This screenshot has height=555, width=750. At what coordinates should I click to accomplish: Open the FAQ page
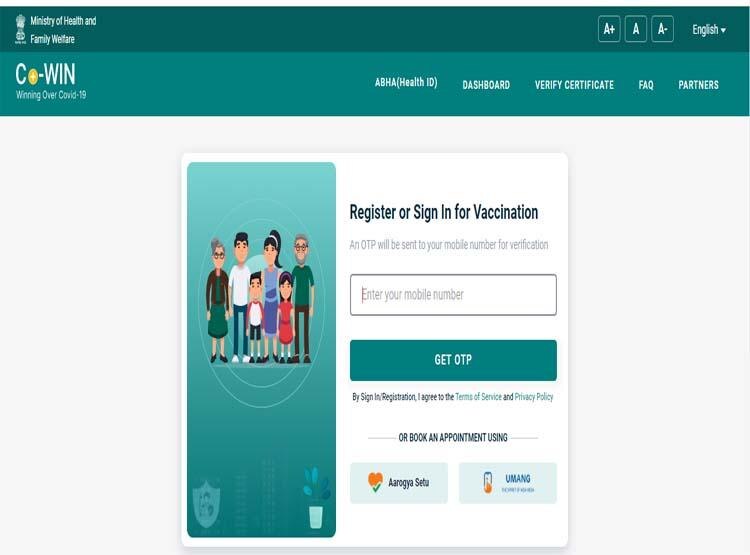tap(646, 85)
